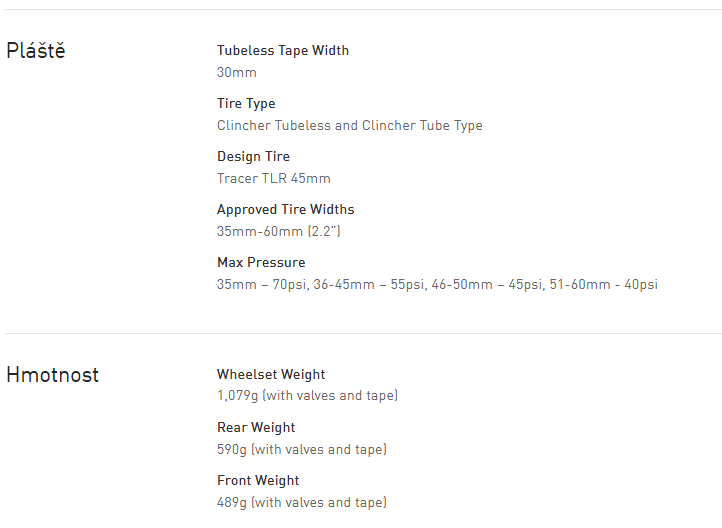Select the Wheelset Weight label

click(271, 374)
